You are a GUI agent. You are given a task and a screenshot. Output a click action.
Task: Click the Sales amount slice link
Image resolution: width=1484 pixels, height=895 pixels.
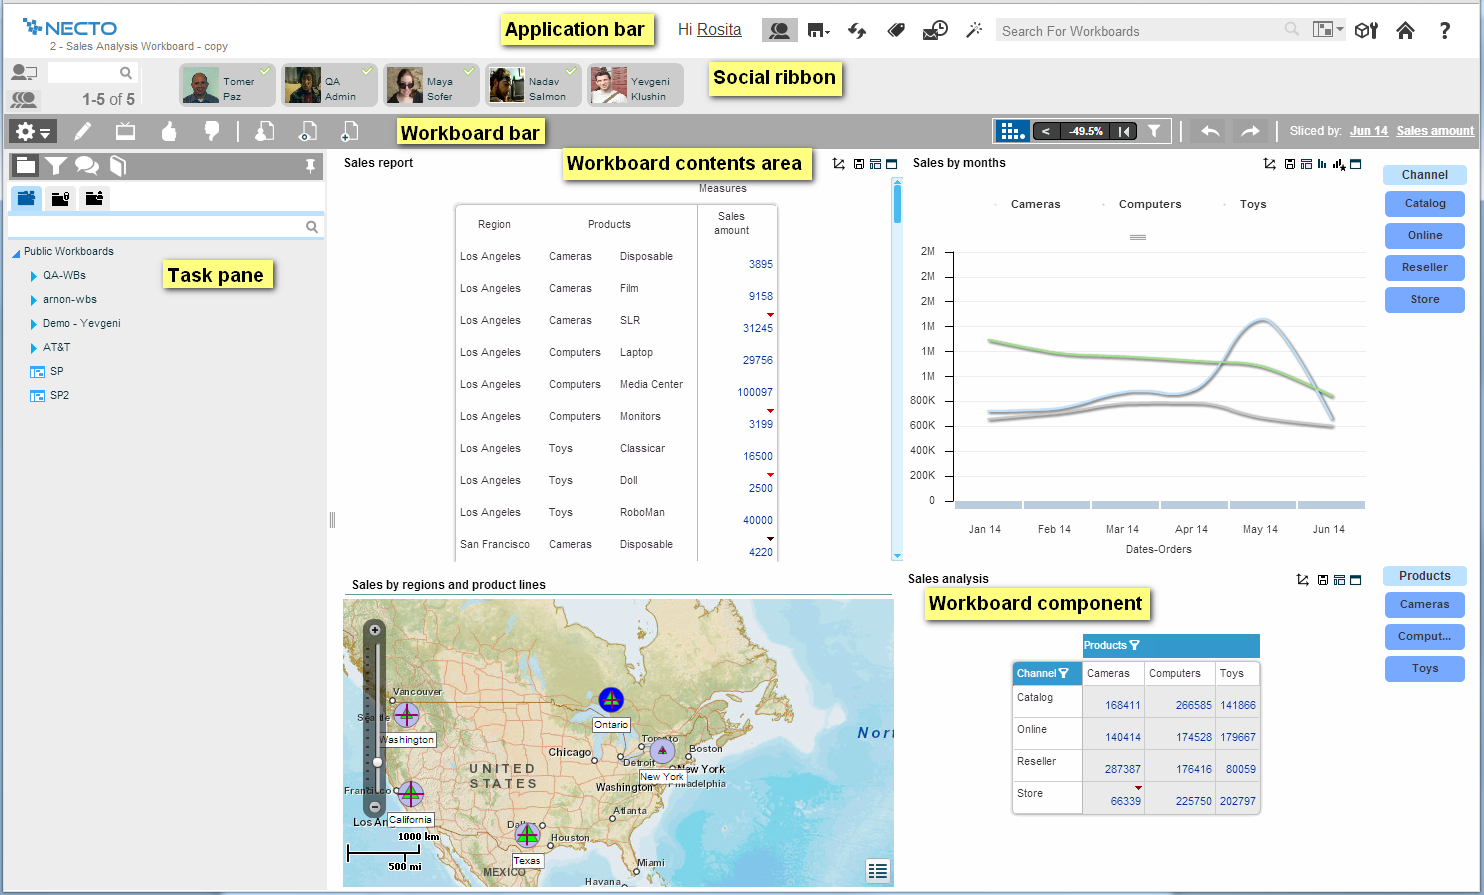(1434, 131)
